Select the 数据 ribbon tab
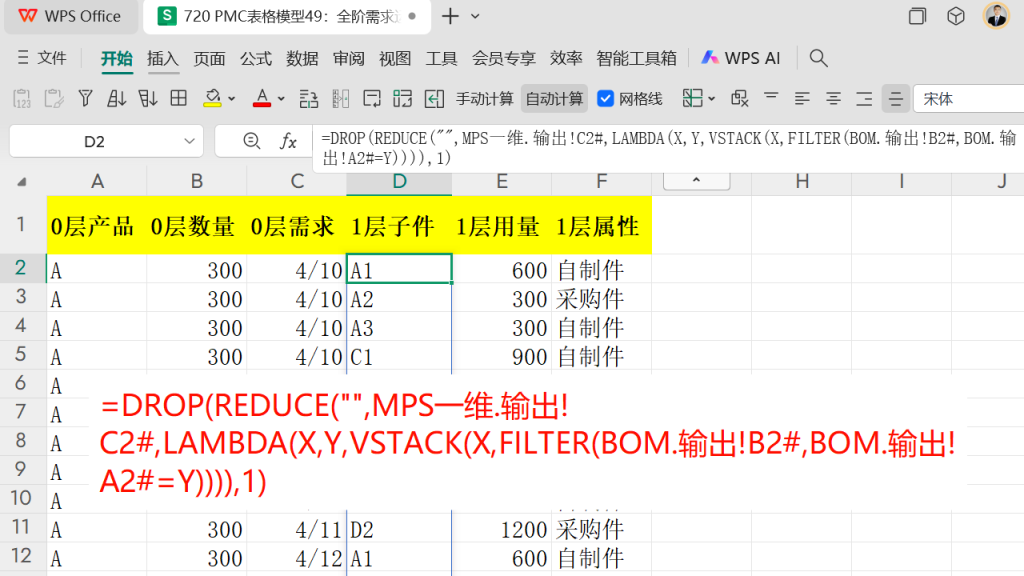The image size is (1024, 576). tap(302, 58)
